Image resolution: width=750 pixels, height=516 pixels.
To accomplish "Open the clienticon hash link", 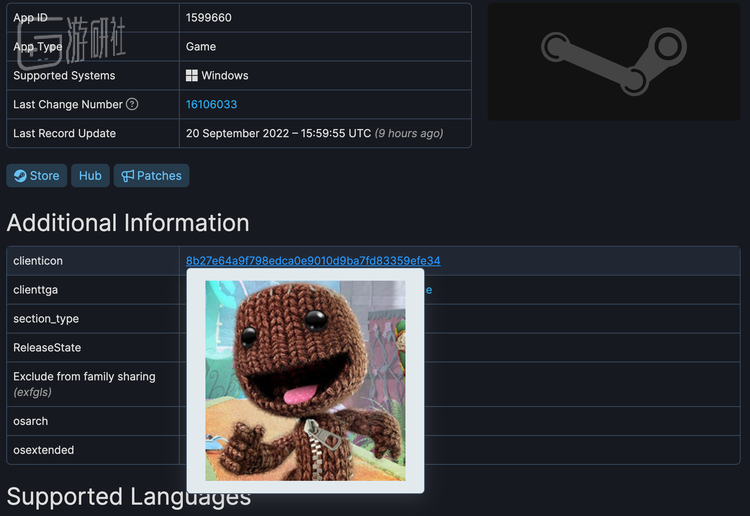I will (x=313, y=261).
